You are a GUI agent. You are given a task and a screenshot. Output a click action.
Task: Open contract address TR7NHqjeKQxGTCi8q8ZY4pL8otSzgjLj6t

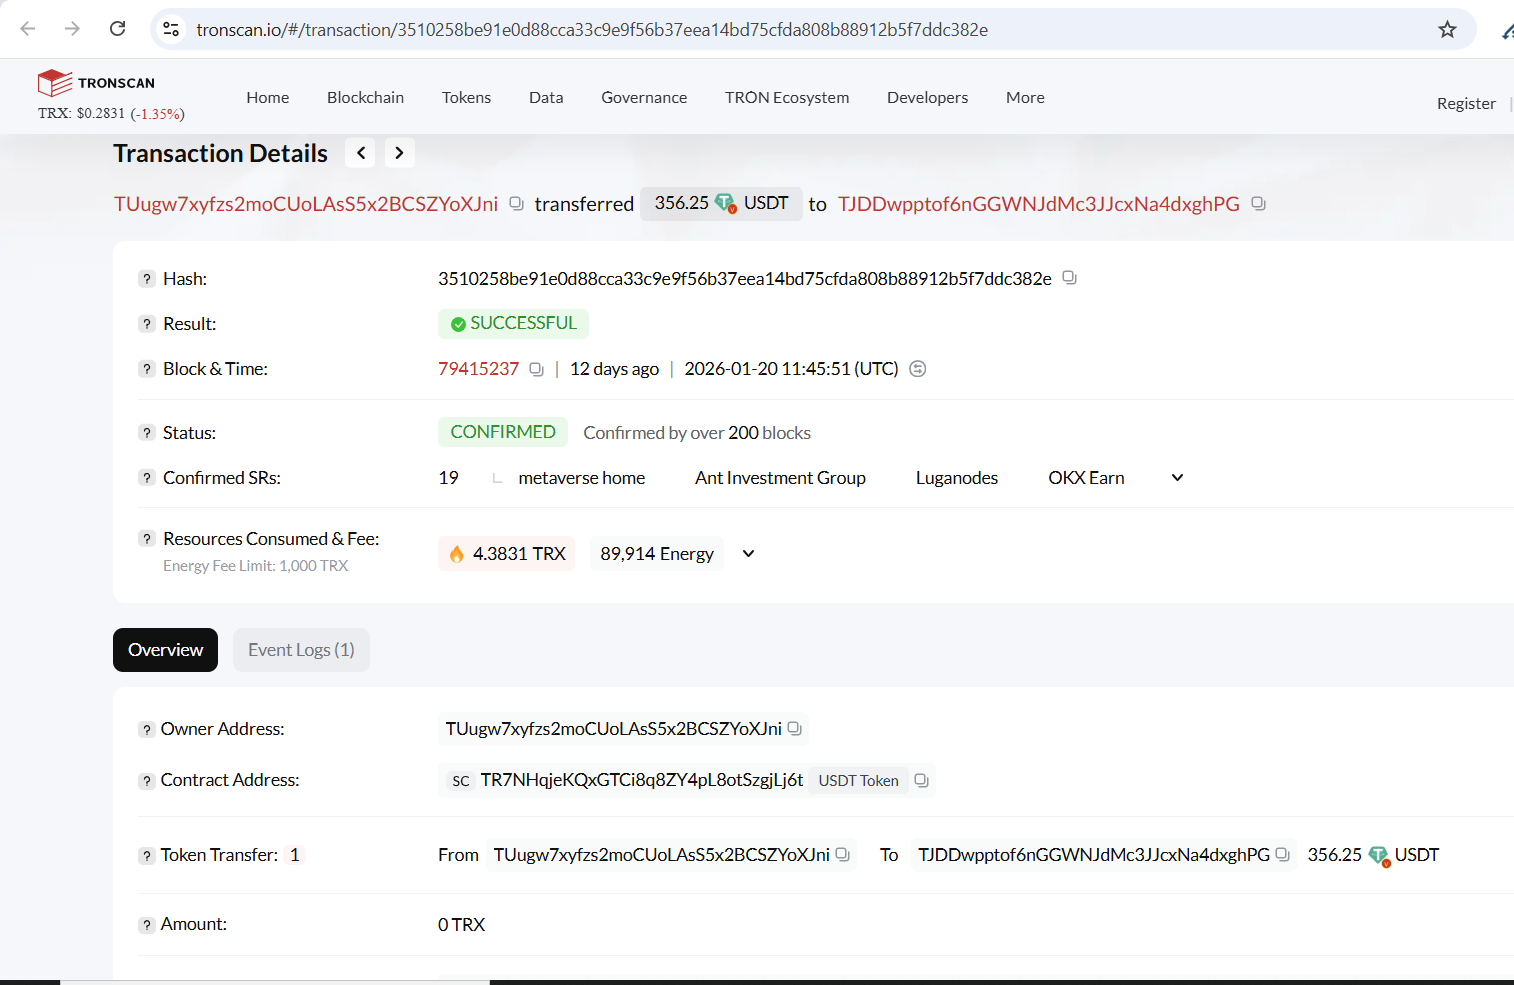(x=642, y=780)
